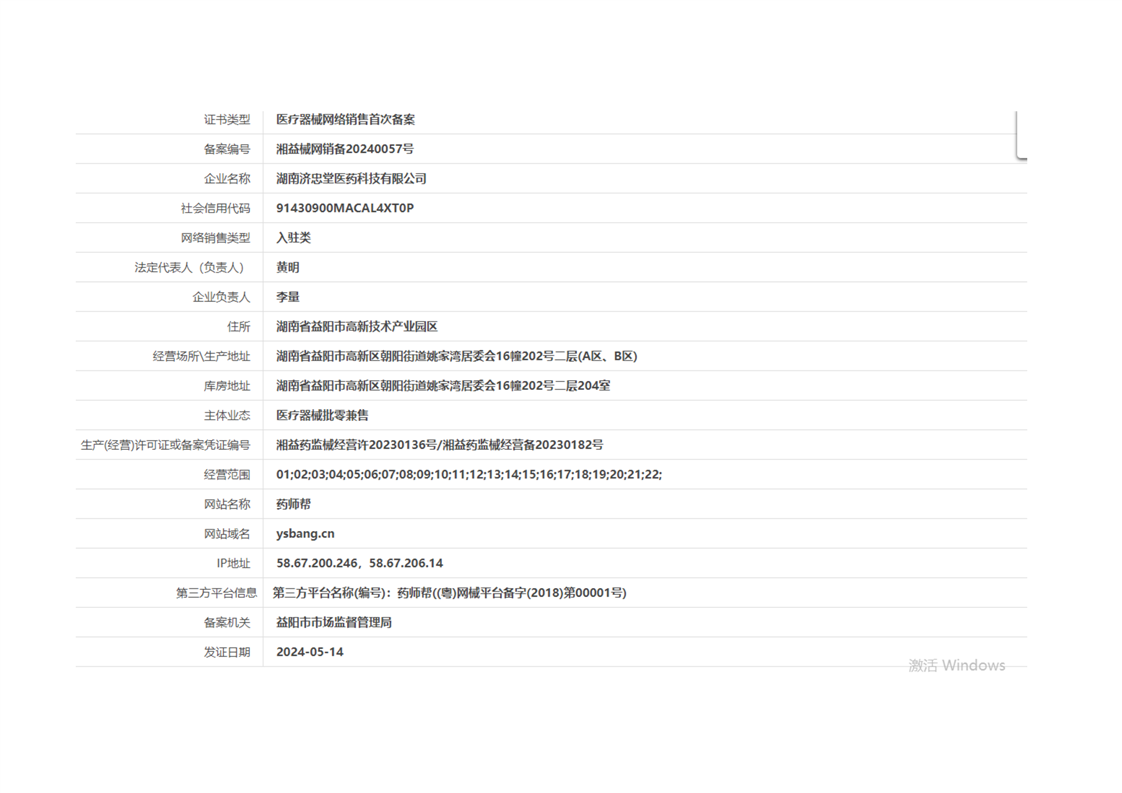
Task: Select filing authority 益阳市市场监督管理局
Action: tap(333, 622)
